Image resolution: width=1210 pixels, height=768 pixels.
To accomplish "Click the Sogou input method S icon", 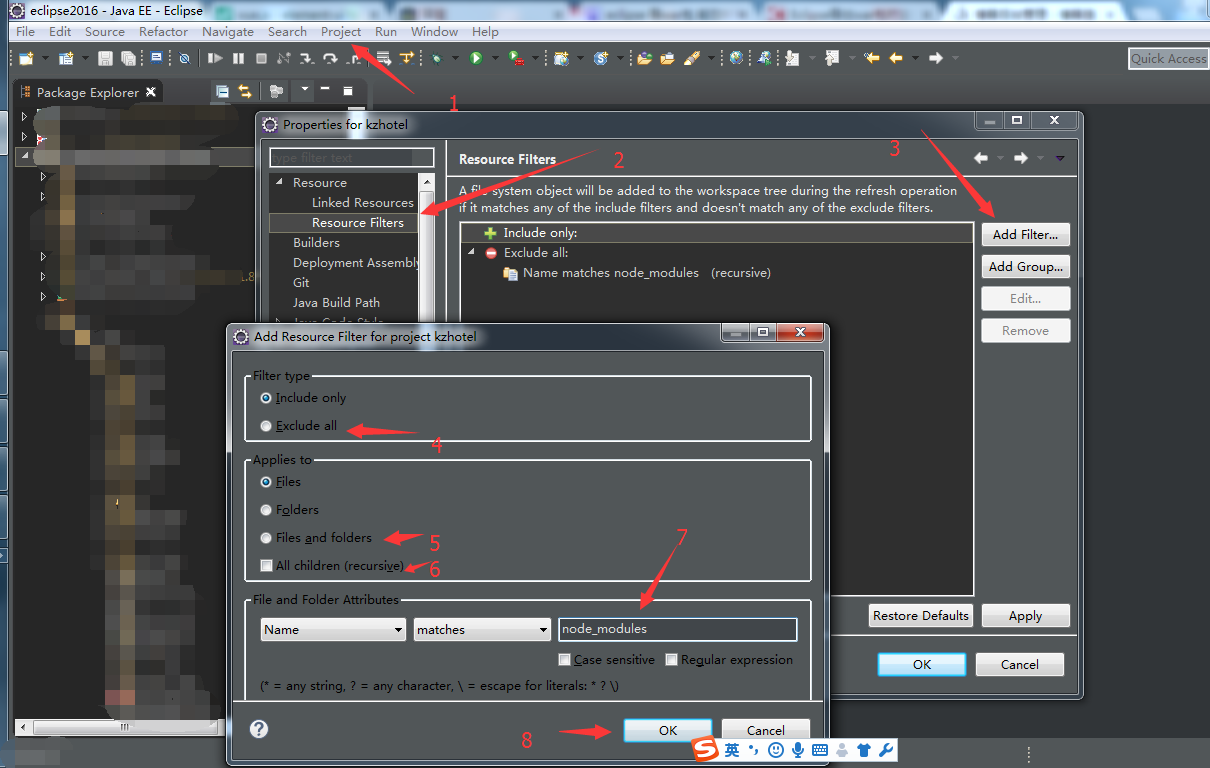I will pyautogui.click(x=707, y=750).
